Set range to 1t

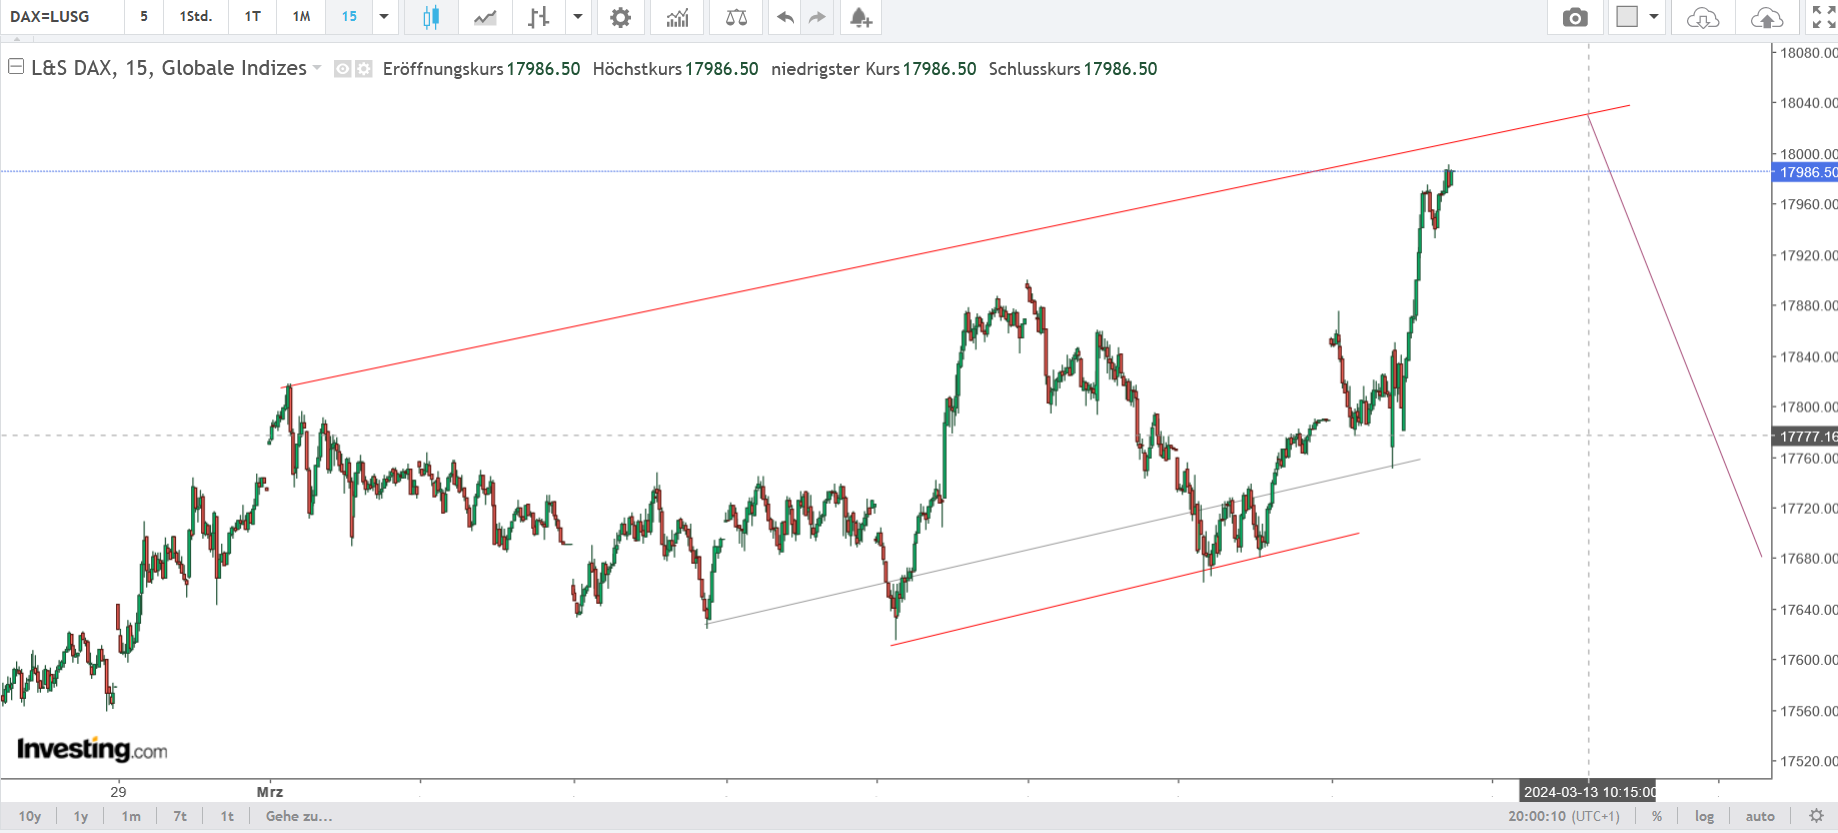click(227, 816)
